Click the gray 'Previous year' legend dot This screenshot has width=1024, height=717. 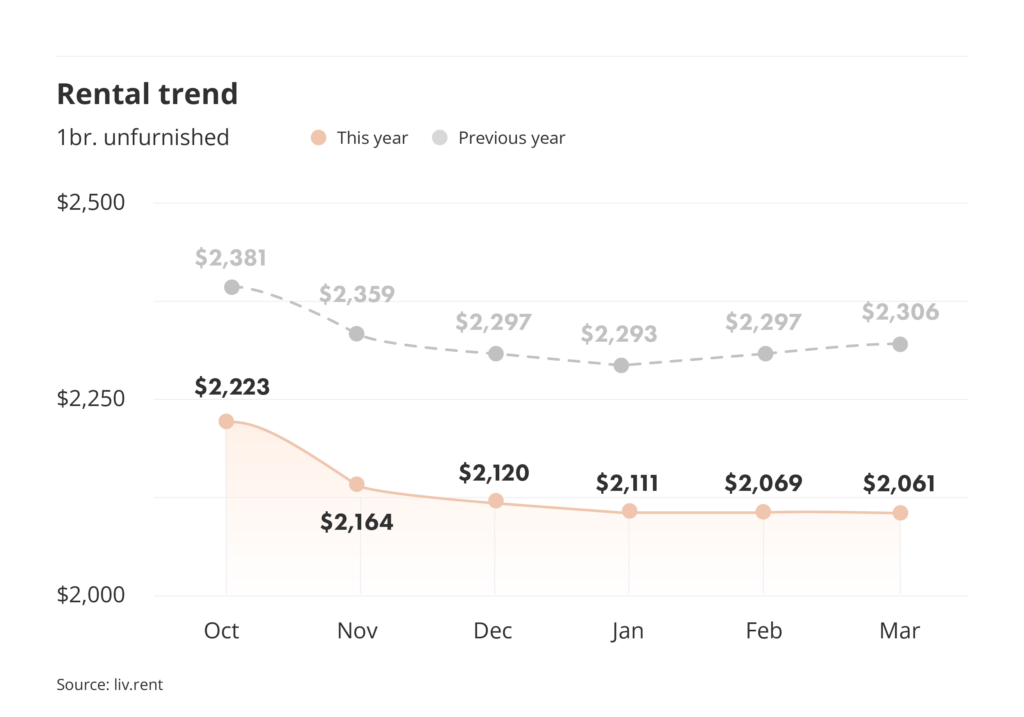coord(440,138)
